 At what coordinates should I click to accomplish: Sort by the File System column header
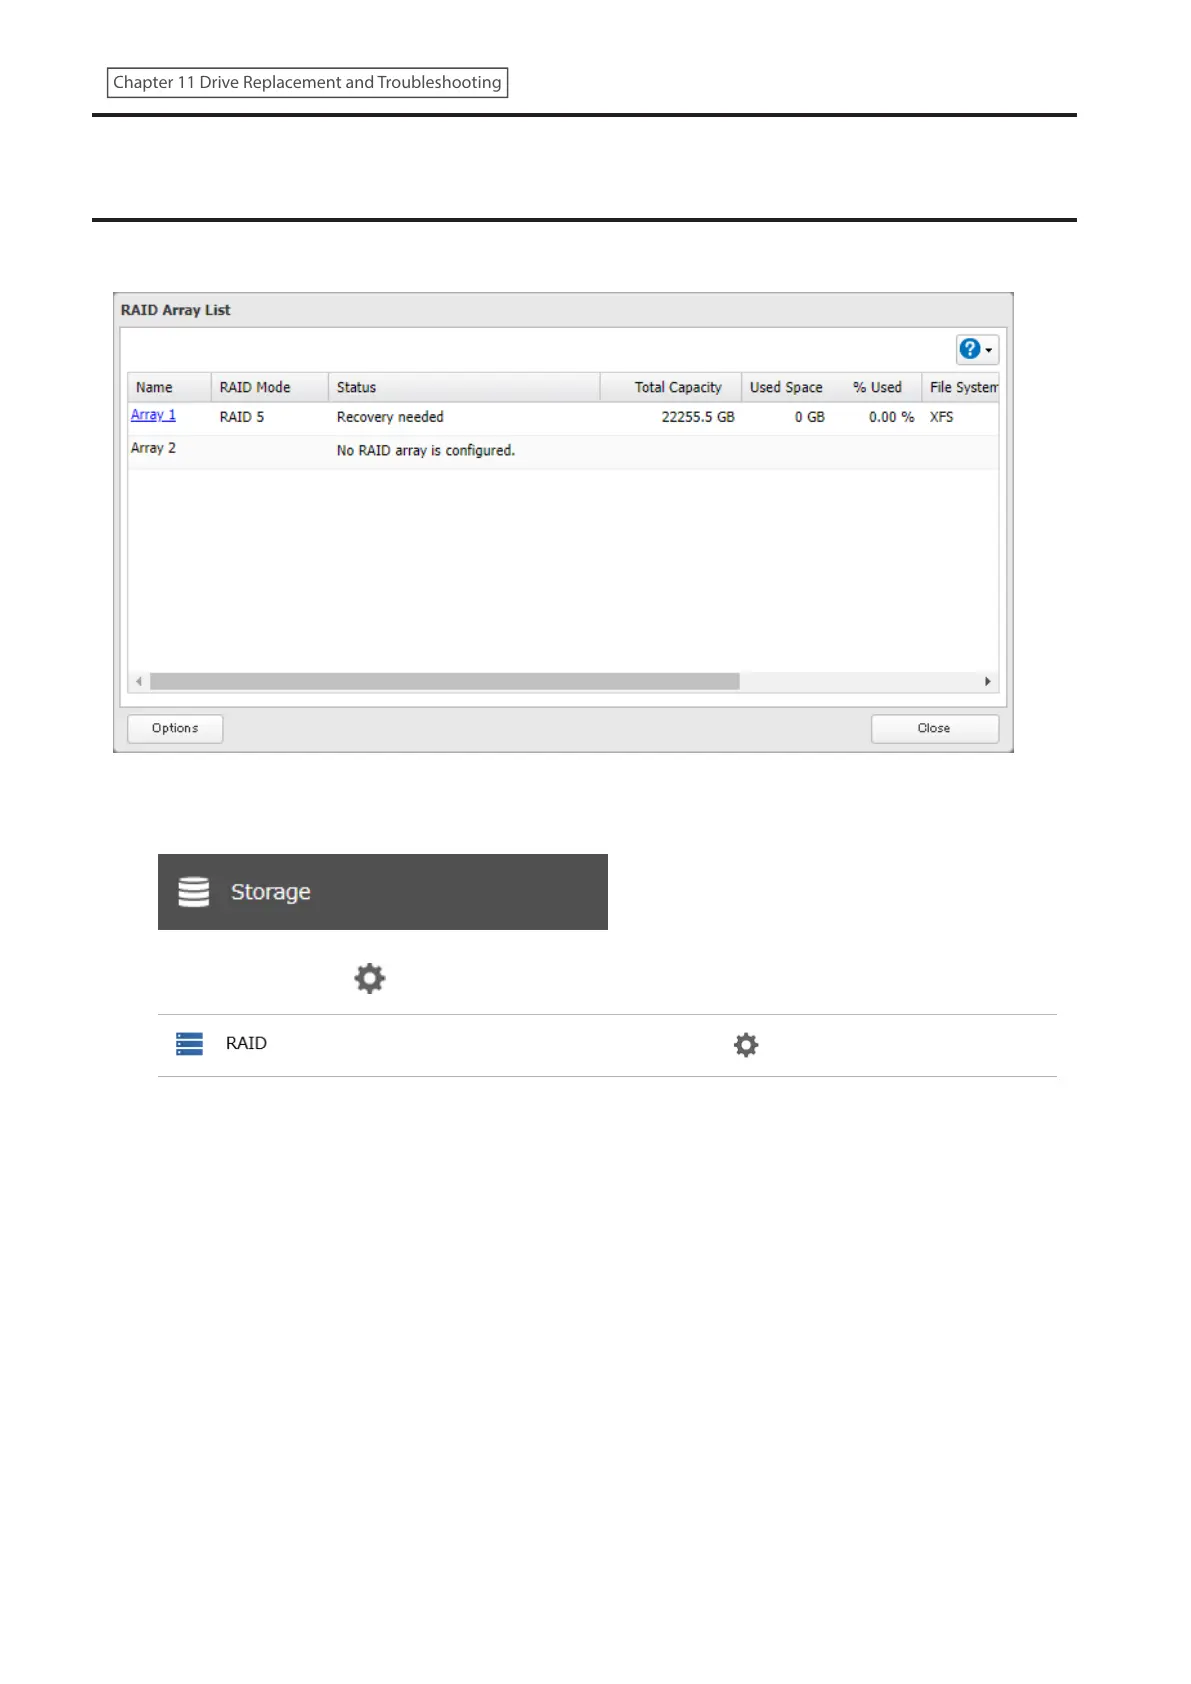click(961, 387)
